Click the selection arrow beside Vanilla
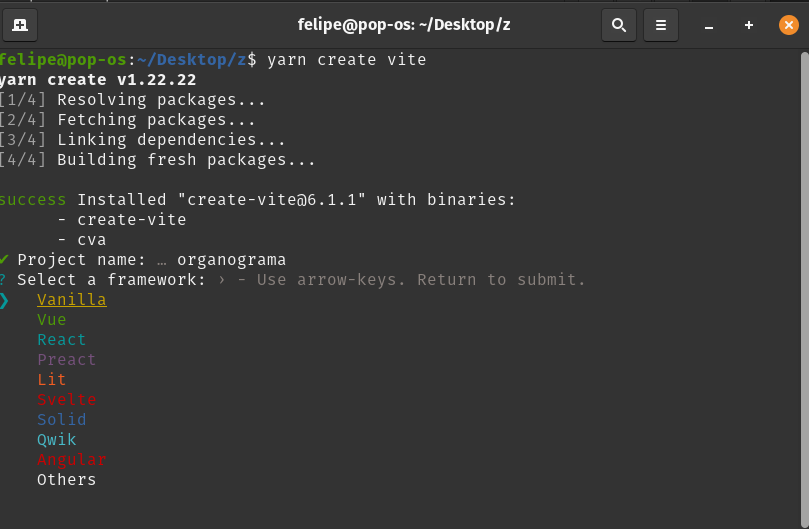 click(5, 300)
